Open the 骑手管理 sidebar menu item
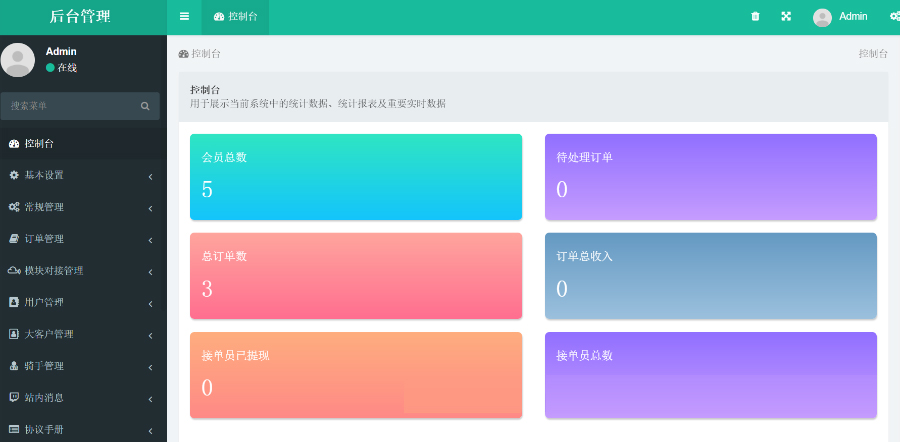This screenshot has width=900, height=442. click(x=44, y=366)
